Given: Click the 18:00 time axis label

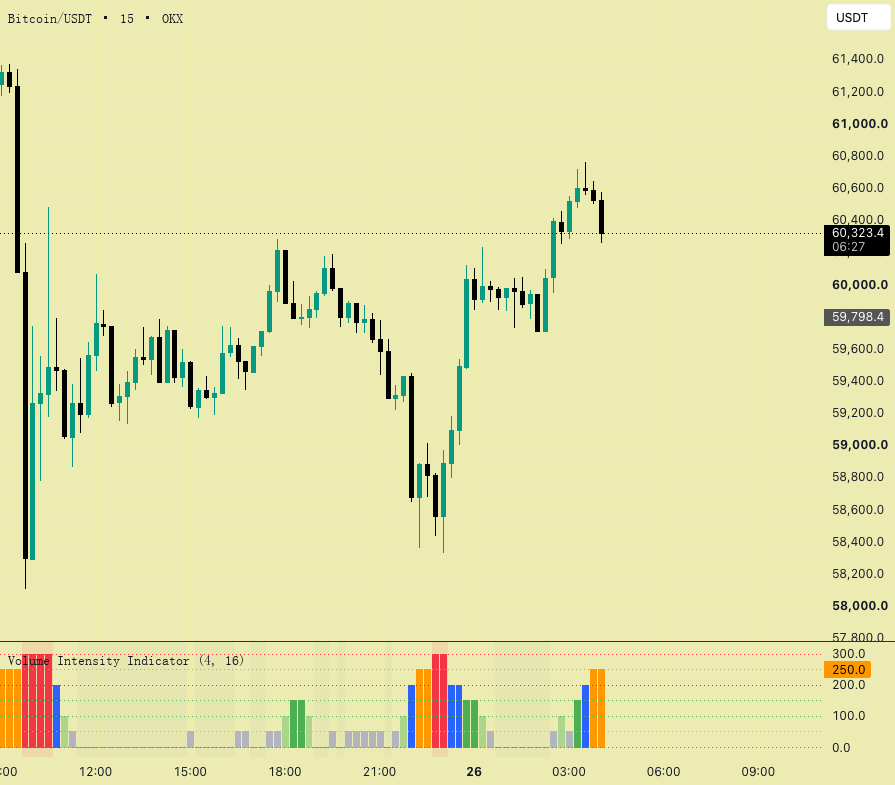Looking at the screenshot, I should (x=285, y=772).
